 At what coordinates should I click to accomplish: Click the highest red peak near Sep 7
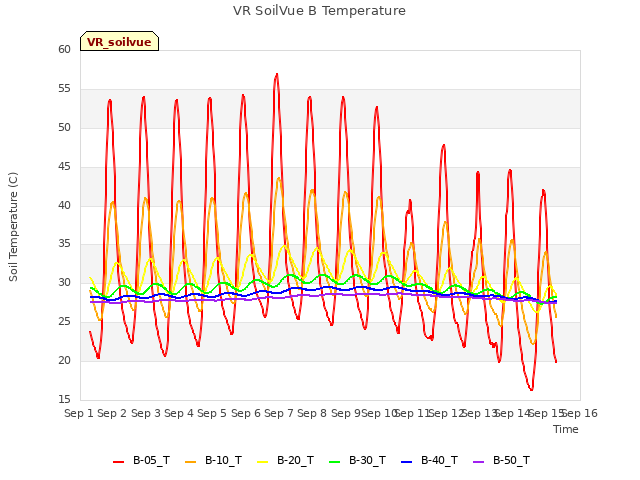point(277,75)
